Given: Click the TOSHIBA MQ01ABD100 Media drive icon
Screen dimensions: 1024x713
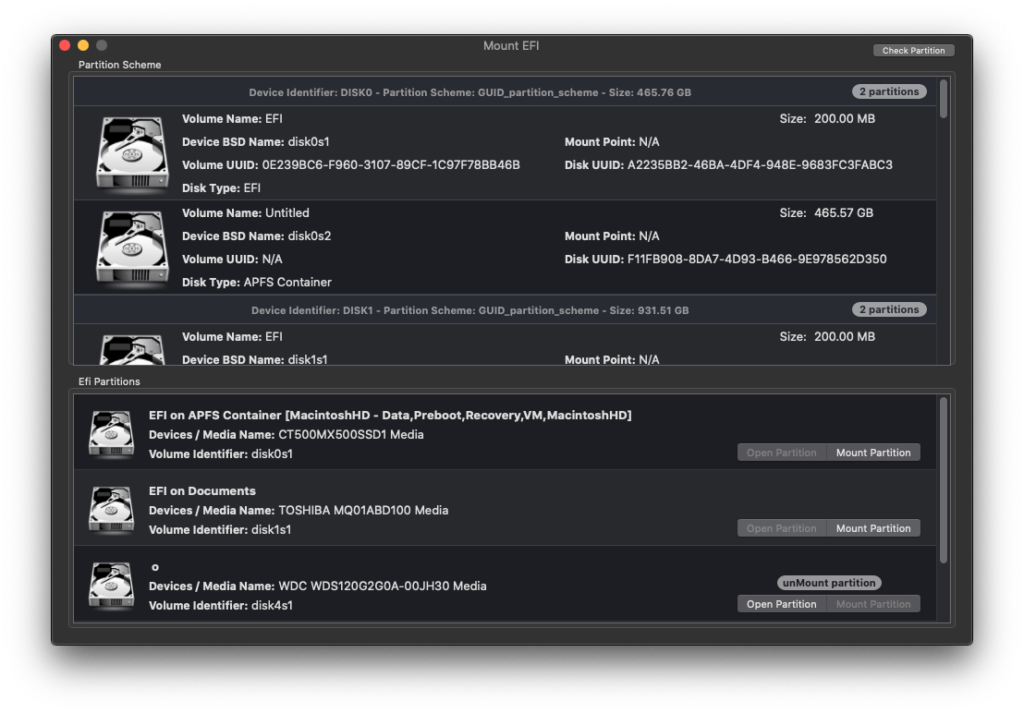Looking at the screenshot, I should pos(111,509).
